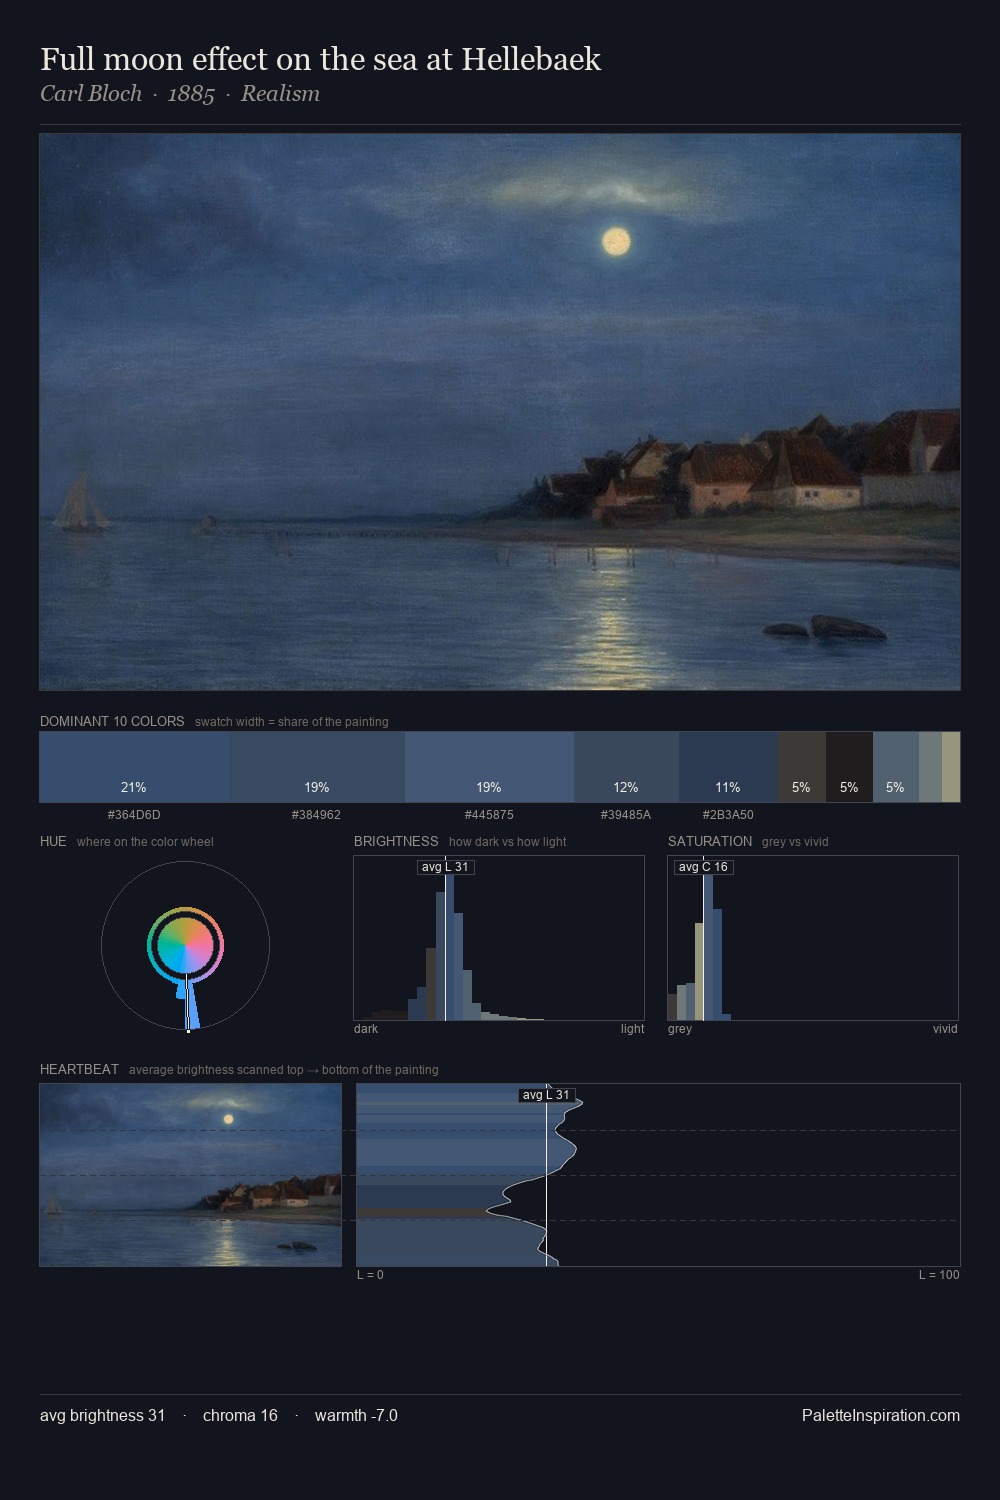This screenshot has width=1000, height=1500.
Task: Click the HEARTBEAT section heading
Action: [79, 1069]
